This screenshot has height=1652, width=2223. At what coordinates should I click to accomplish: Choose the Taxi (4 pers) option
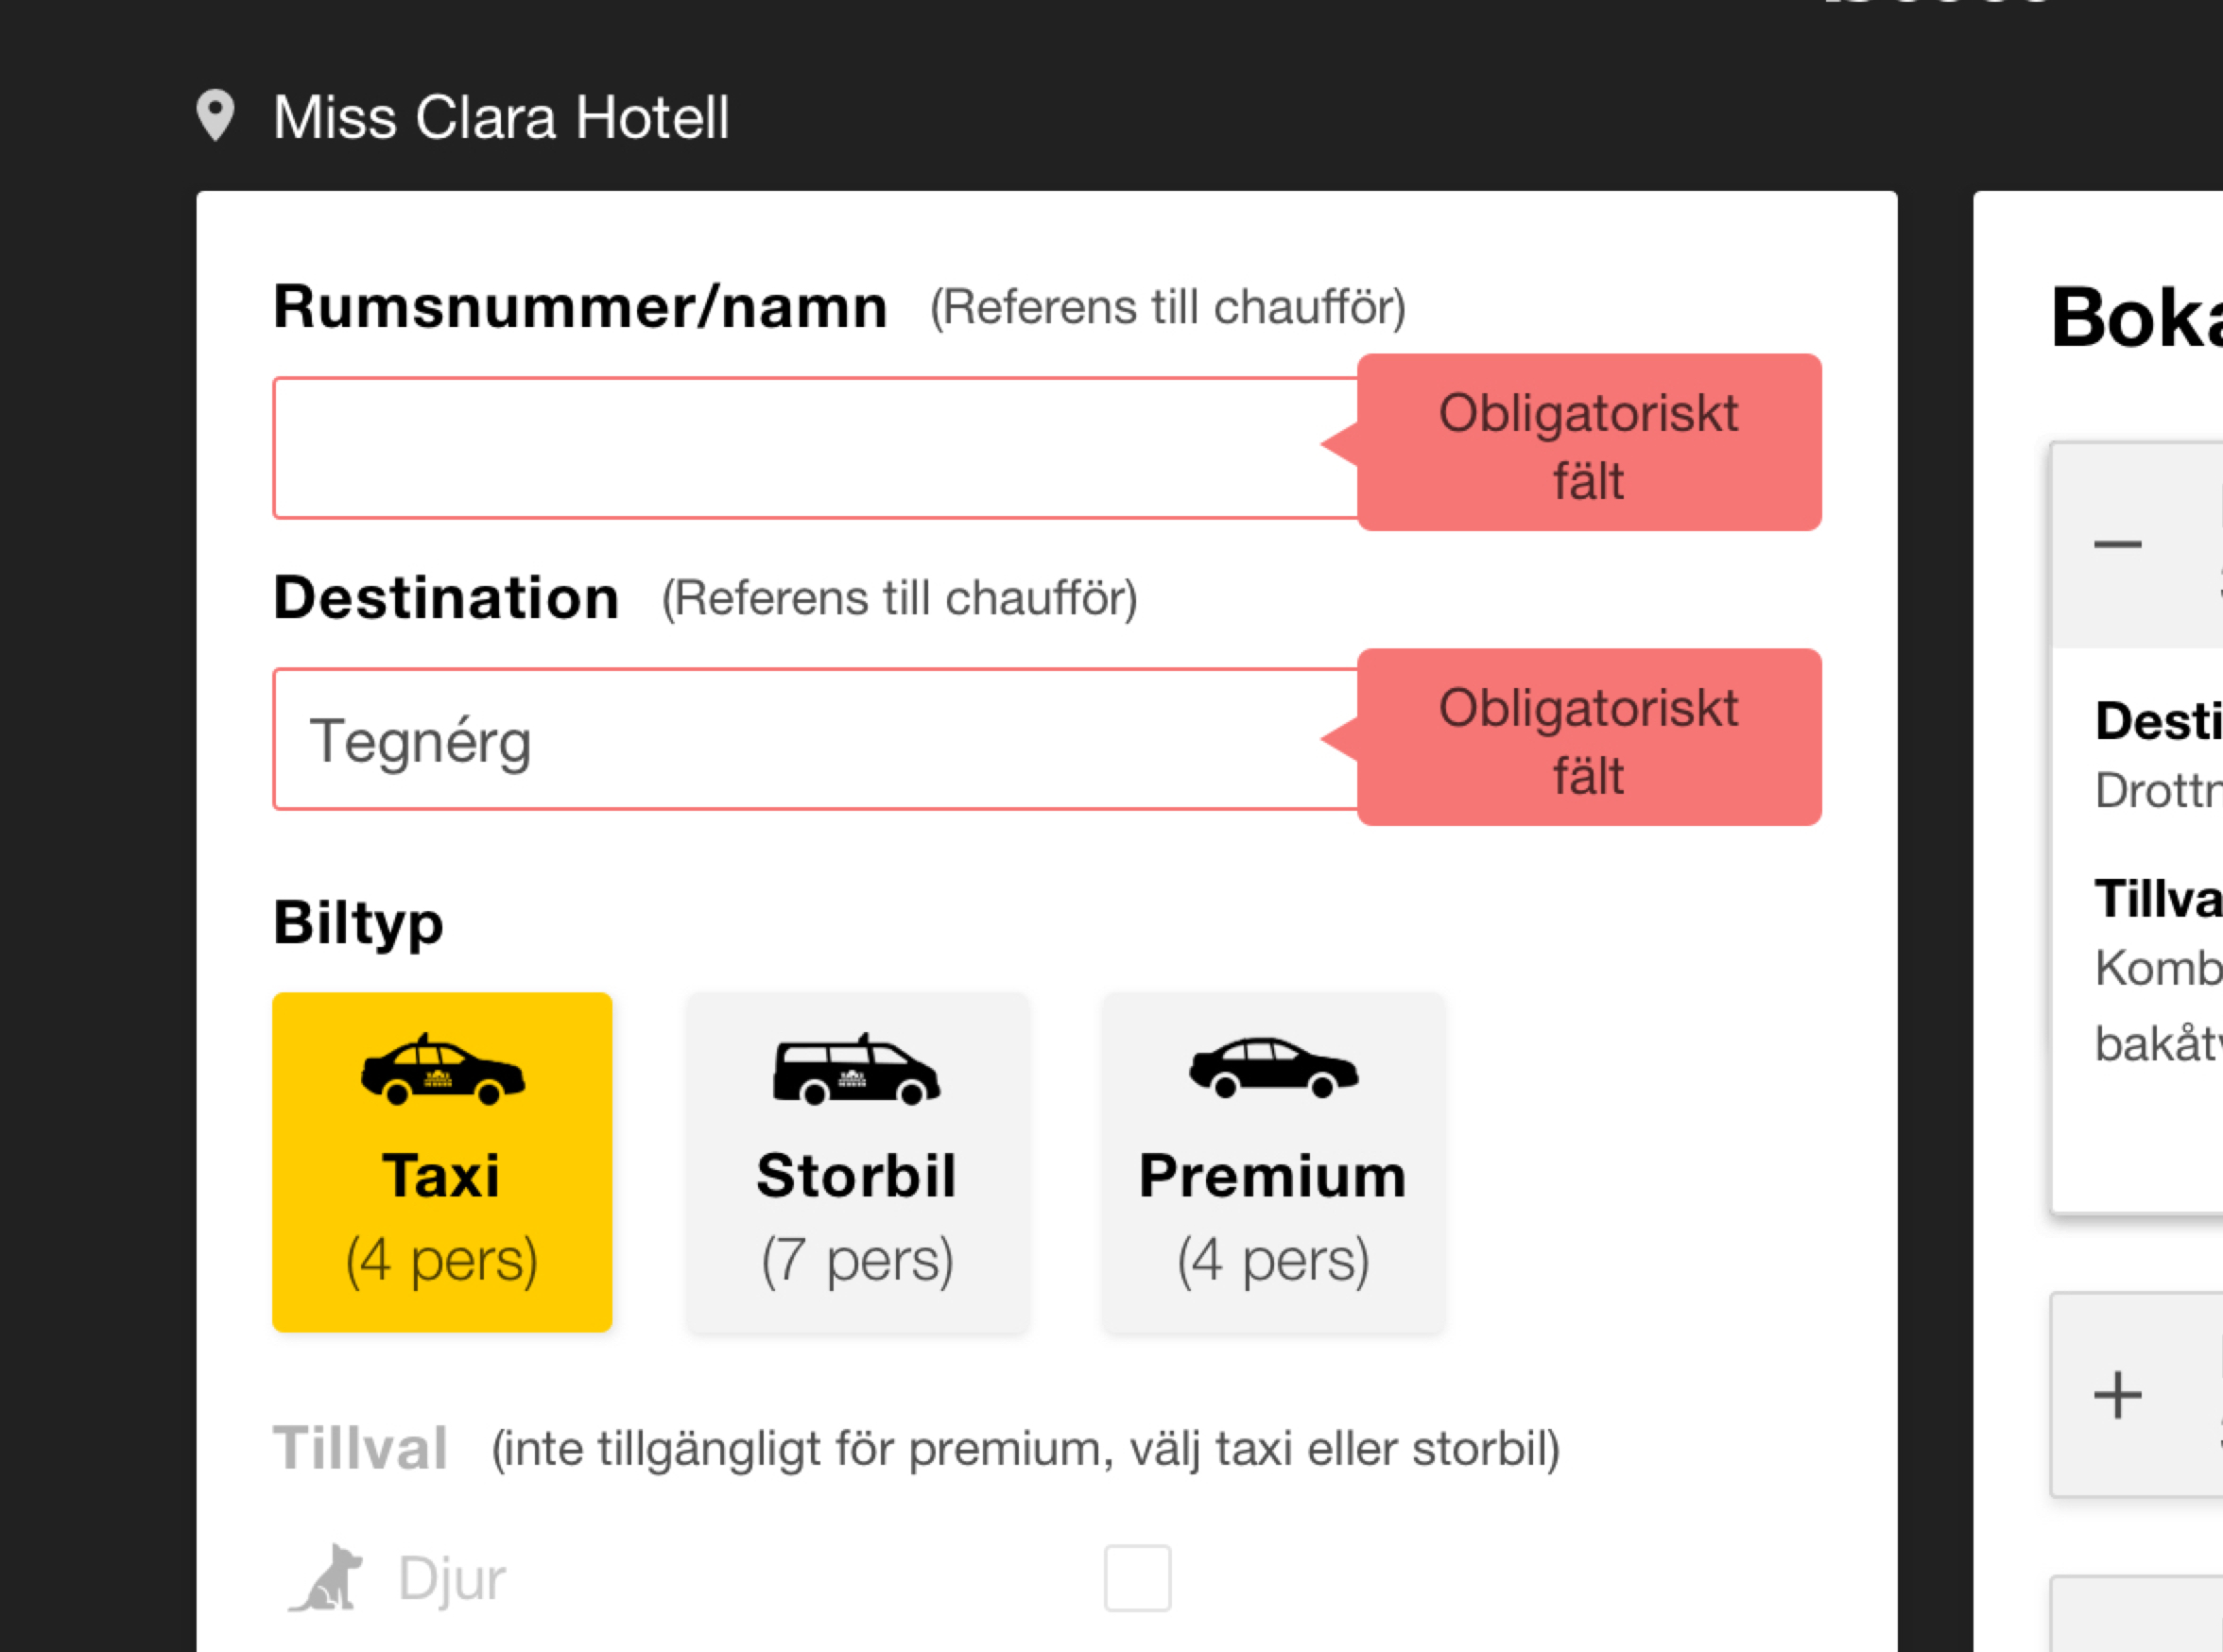442,1162
